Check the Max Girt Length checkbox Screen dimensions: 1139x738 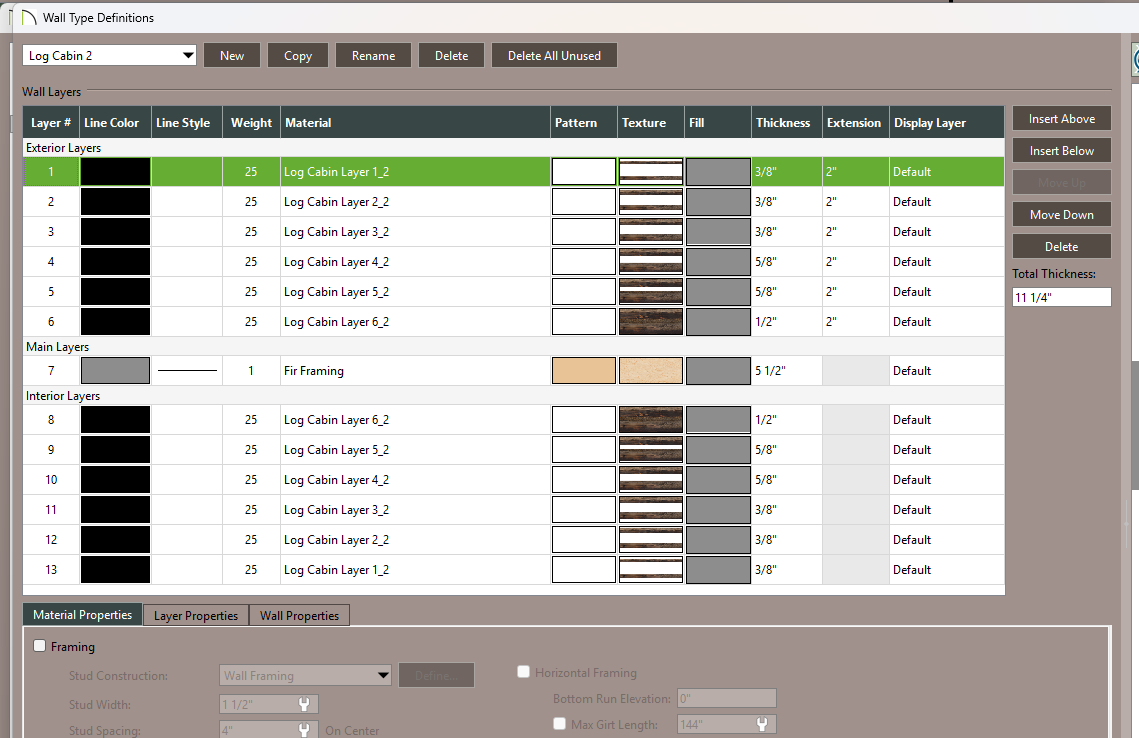(560, 724)
